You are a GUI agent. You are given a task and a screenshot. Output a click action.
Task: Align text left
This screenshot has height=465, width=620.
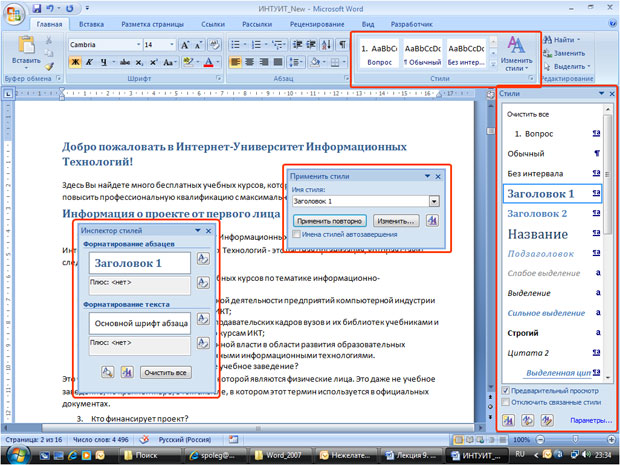click(235, 62)
